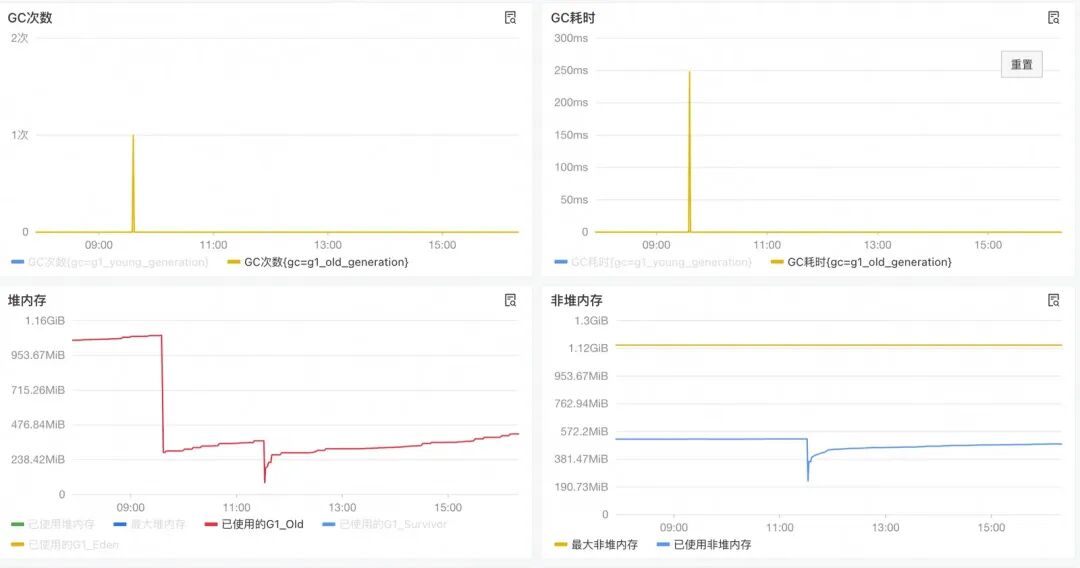
Task: Click the 重置 button on GC耗时 chart
Action: [x=1021, y=64]
